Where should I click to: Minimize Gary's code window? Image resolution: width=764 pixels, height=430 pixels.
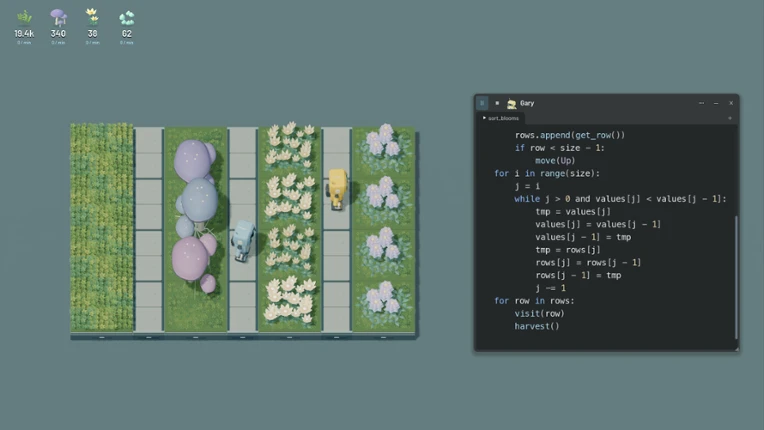[716, 103]
